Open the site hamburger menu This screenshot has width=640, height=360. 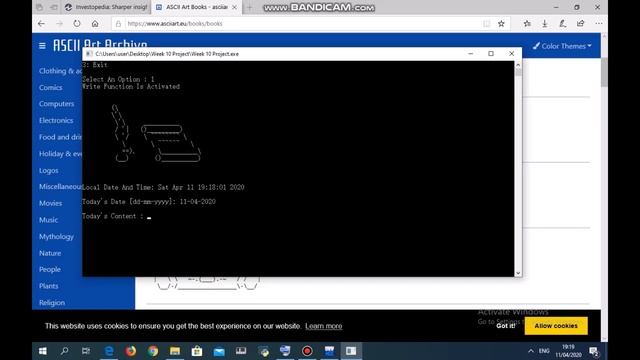point(42,46)
